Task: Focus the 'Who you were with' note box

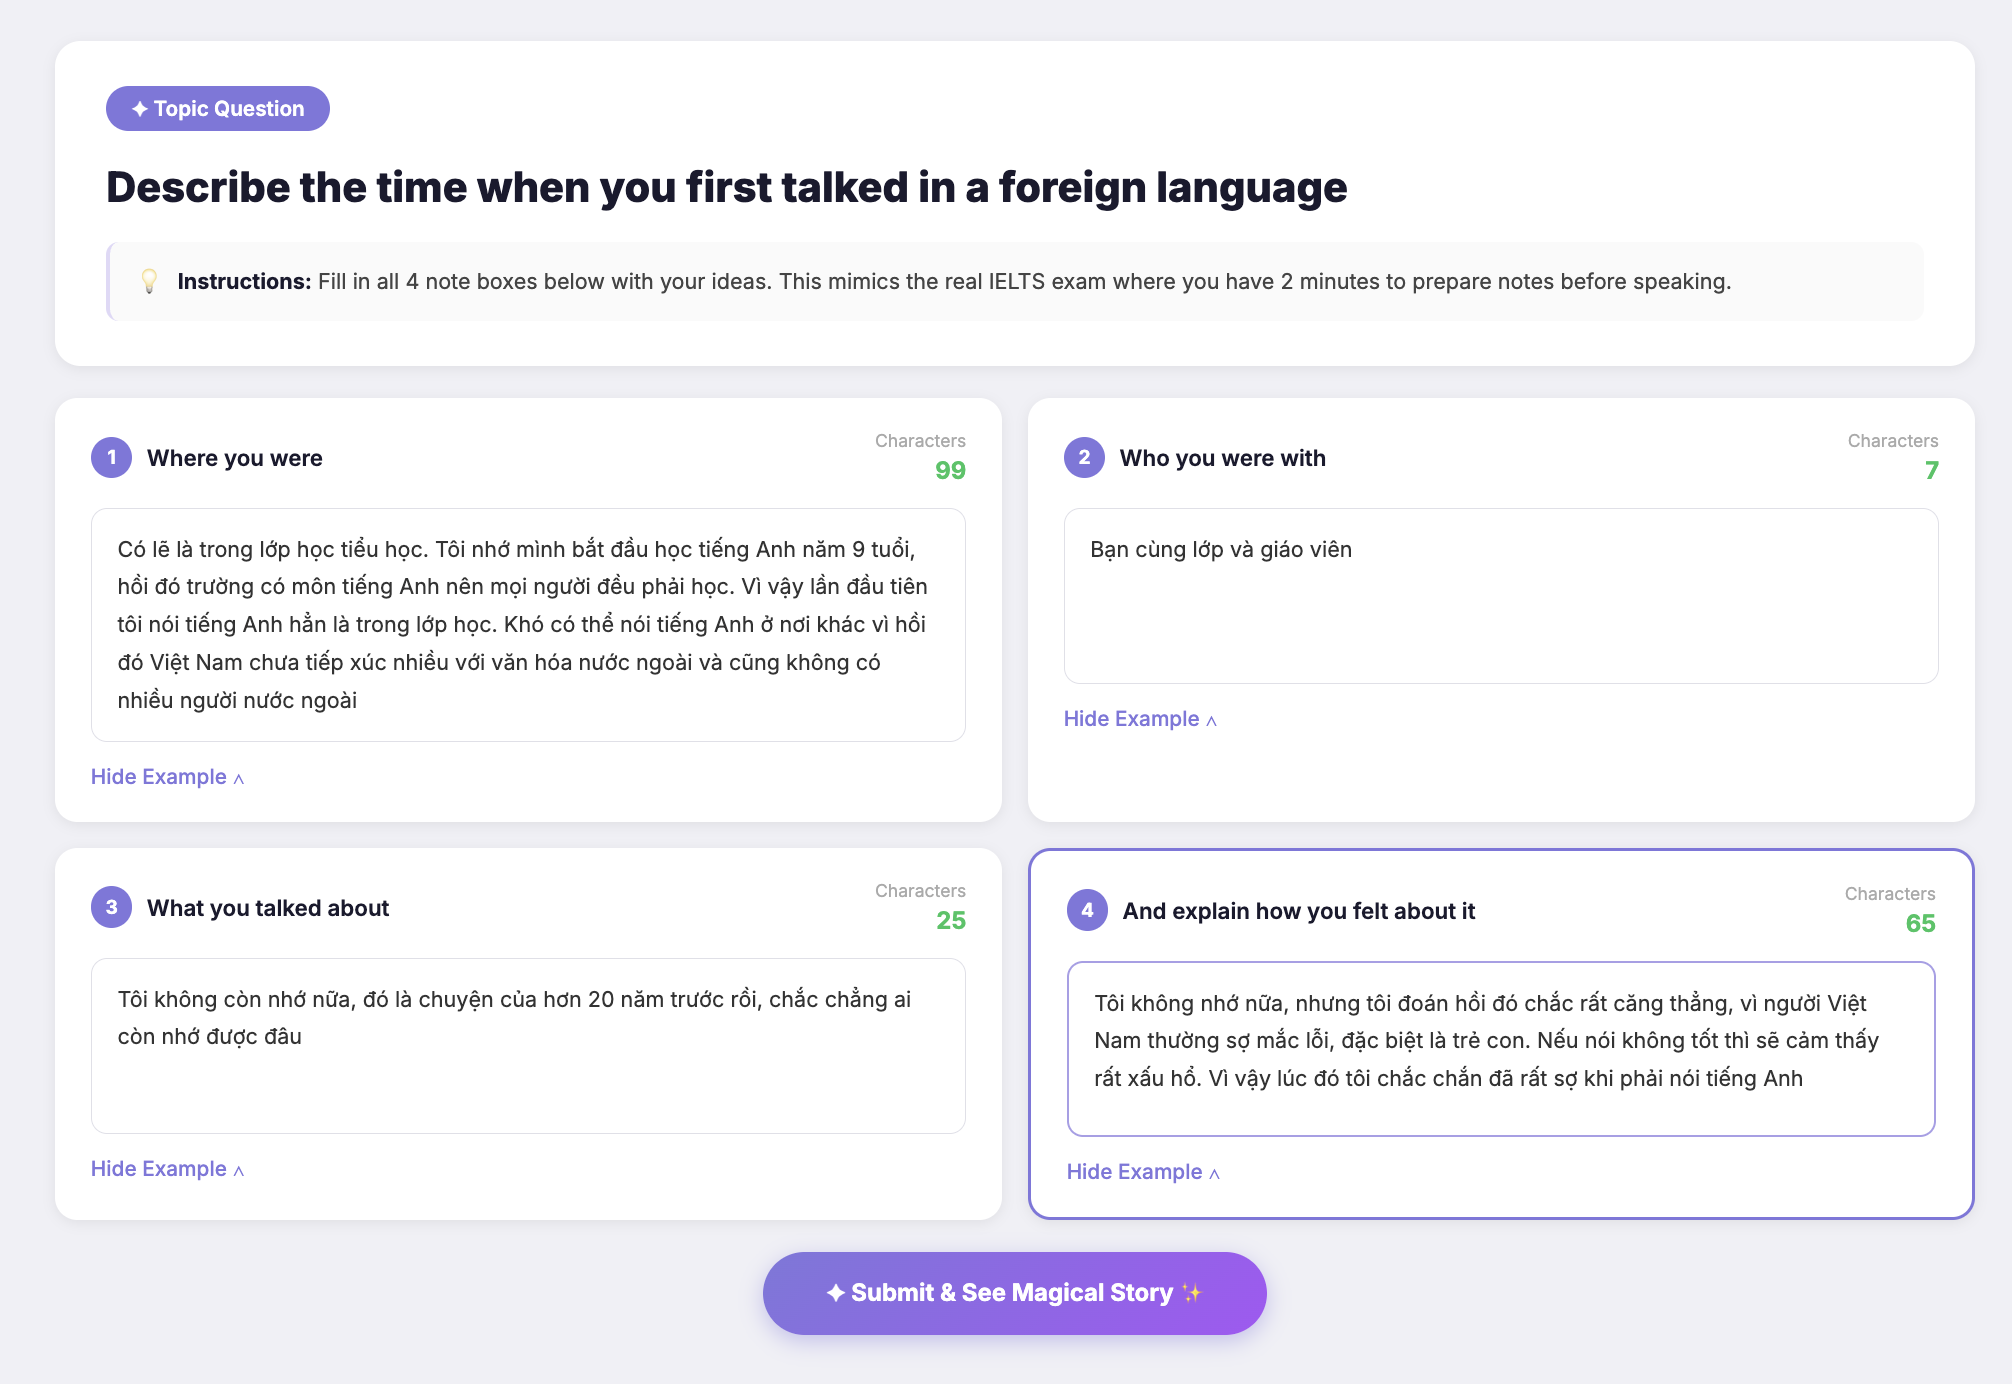Action: click(x=1501, y=596)
